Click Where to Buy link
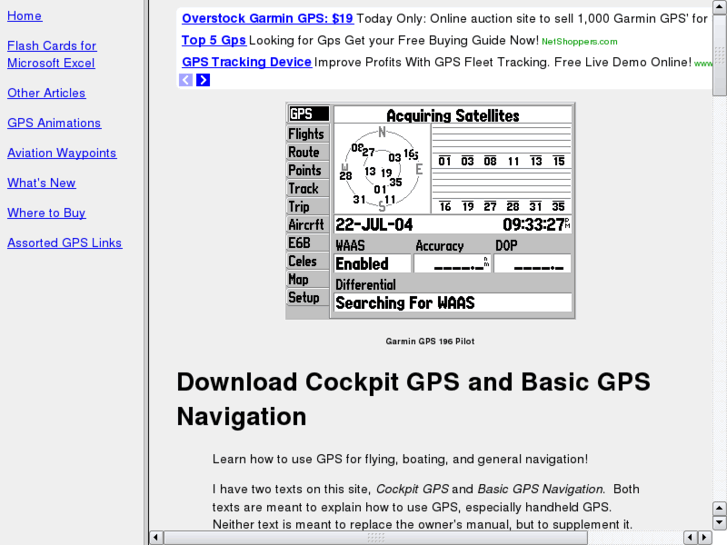This screenshot has height=545, width=727. 46,213
